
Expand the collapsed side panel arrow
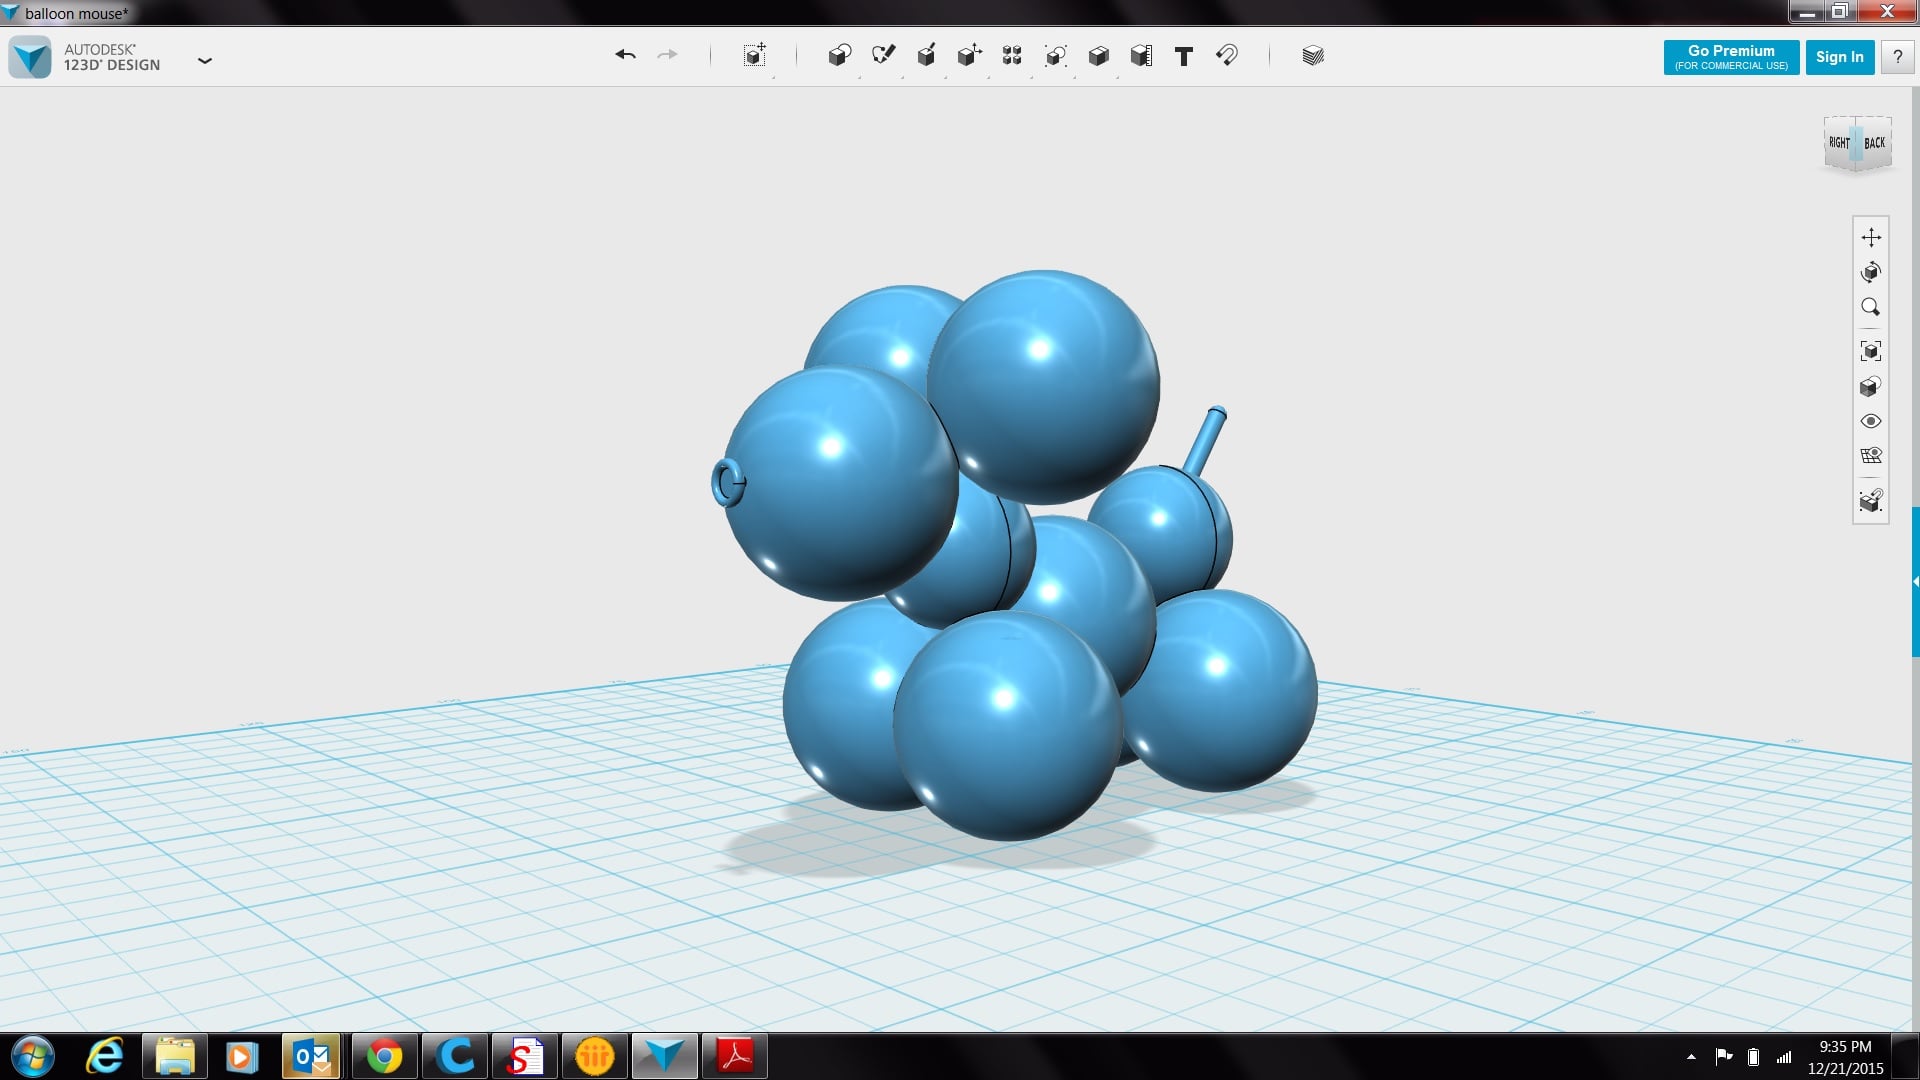point(1915,581)
